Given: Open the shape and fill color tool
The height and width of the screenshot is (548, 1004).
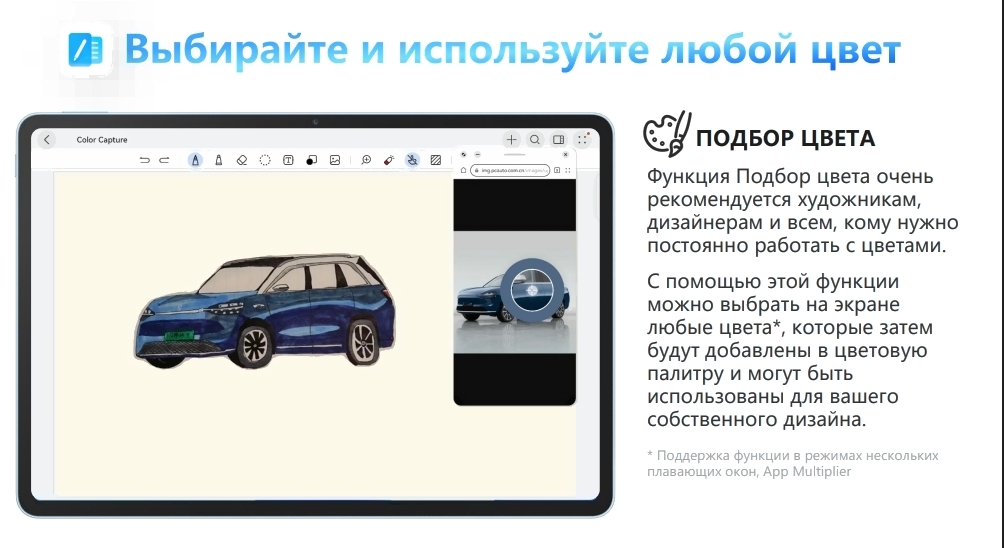Looking at the screenshot, I should coord(311,160).
